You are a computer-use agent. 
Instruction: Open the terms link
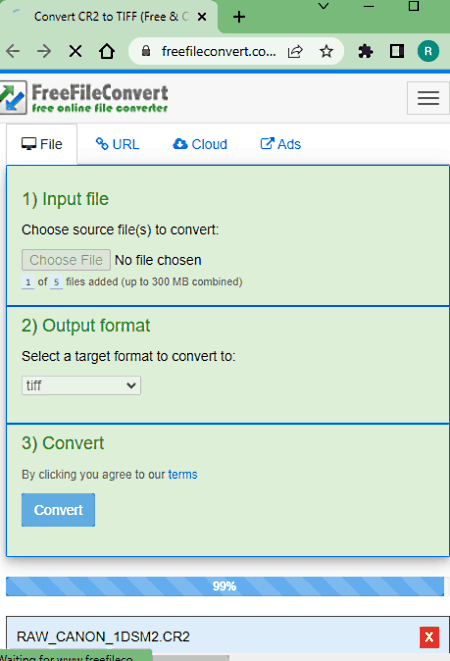(x=183, y=475)
